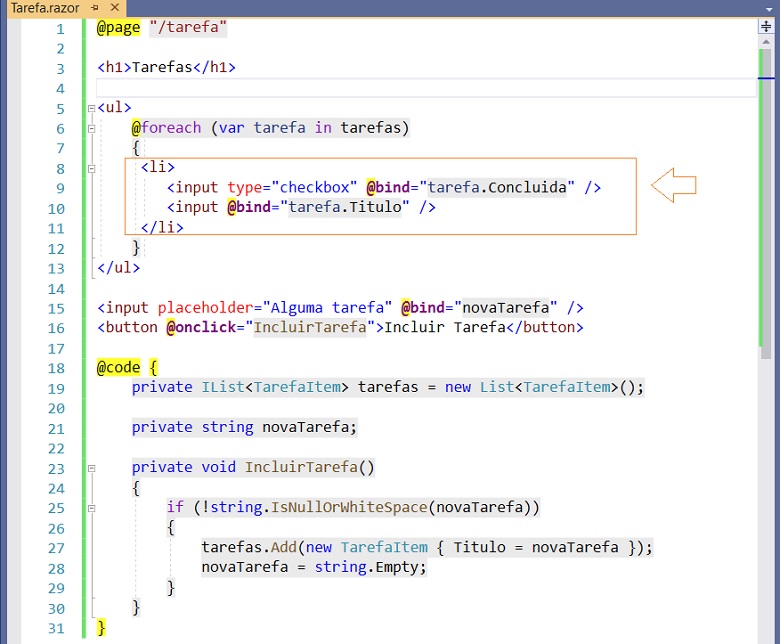Click the "IncluirTarefa" handler string on line 16
Screen dimensions: 780x644
point(310,327)
